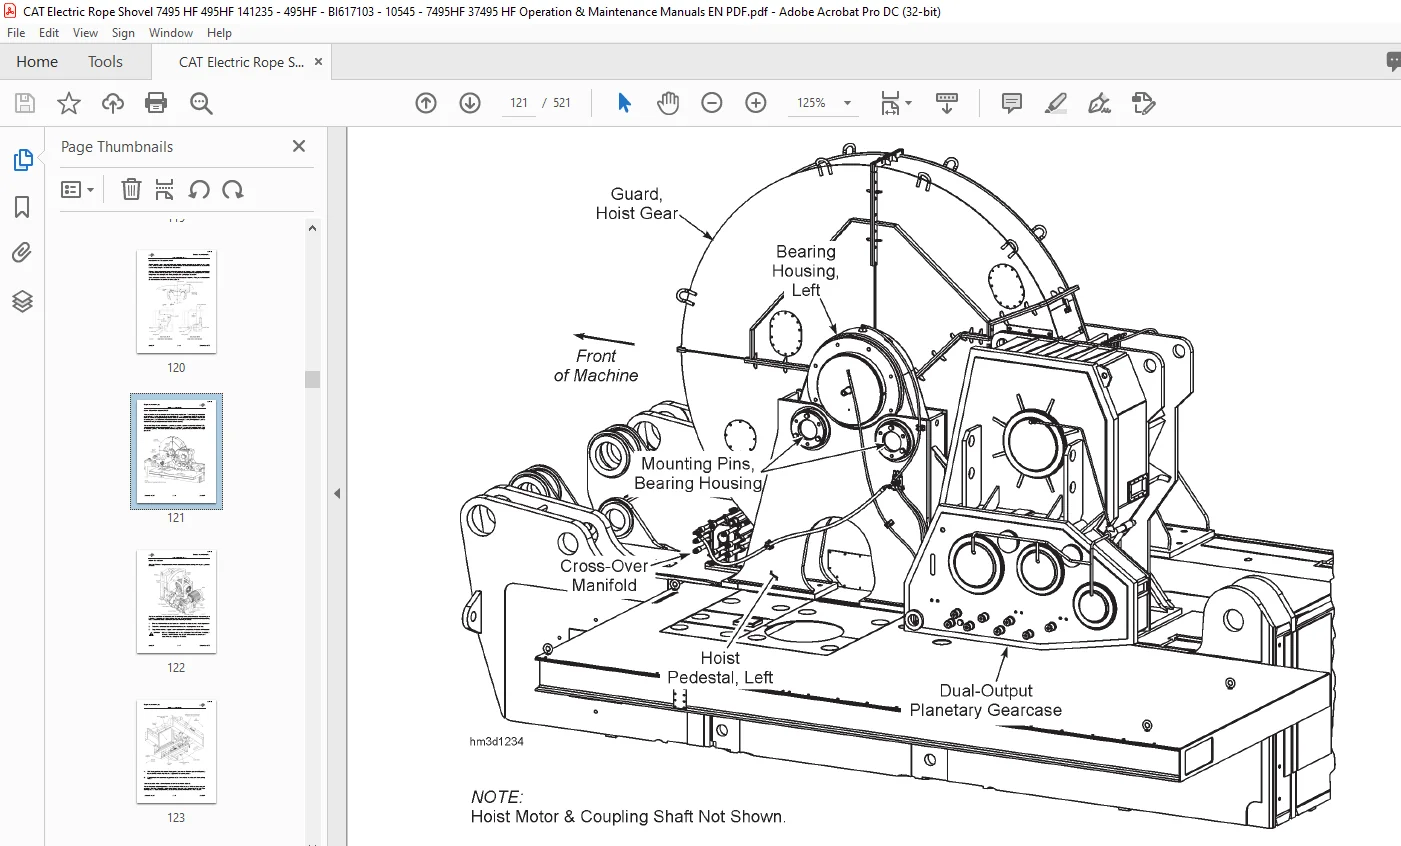Open the fit page options icon

pos(896,103)
